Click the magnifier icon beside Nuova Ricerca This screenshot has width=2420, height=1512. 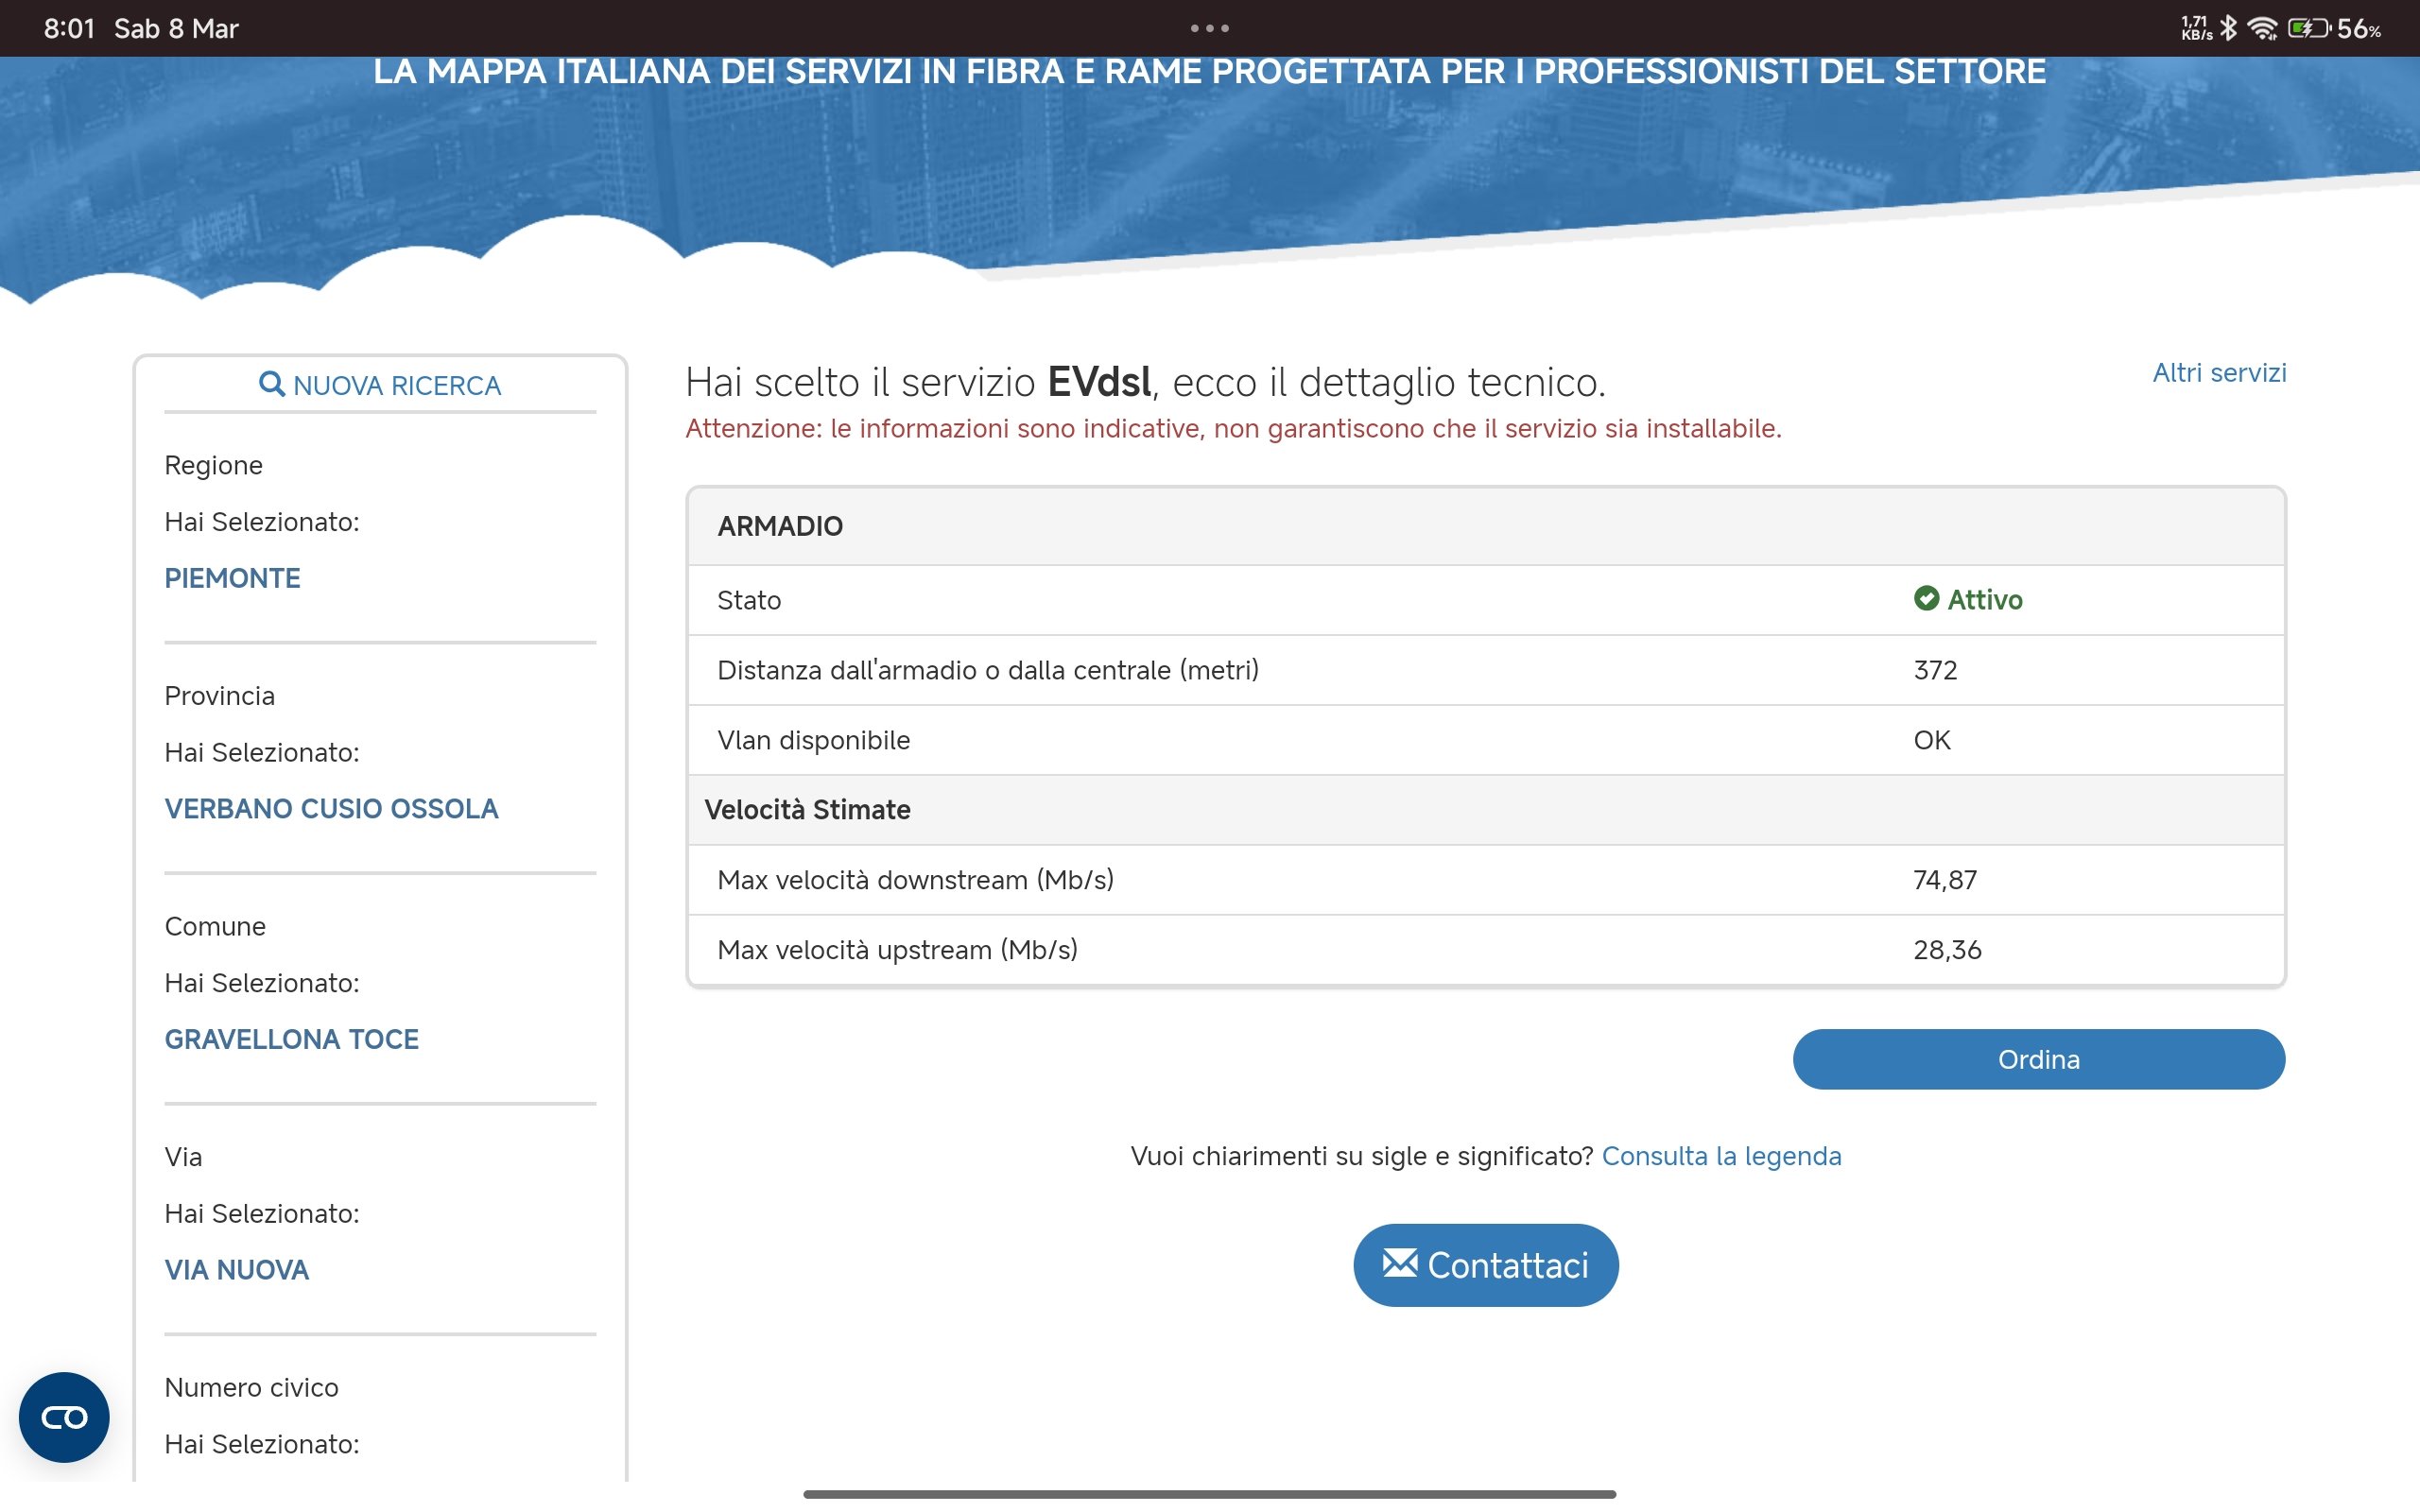pyautogui.click(x=271, y=384)
